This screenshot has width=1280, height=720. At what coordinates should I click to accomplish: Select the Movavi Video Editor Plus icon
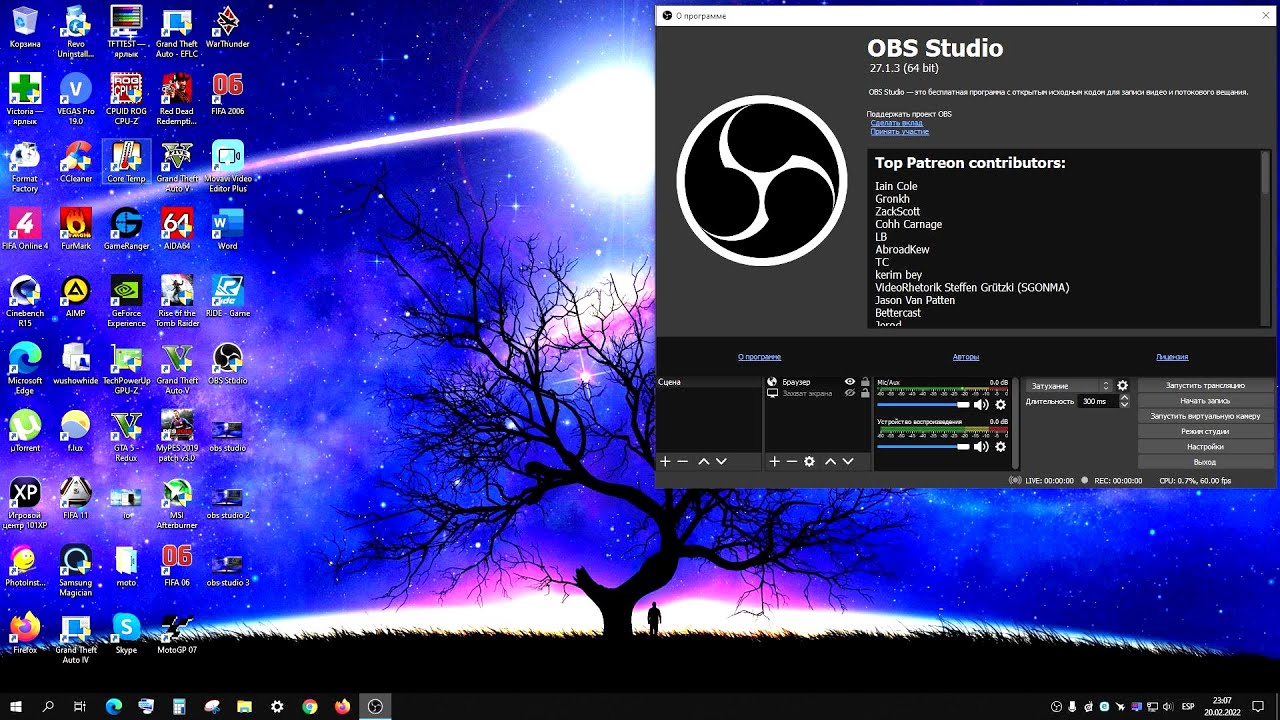click(x=228, y=167)
